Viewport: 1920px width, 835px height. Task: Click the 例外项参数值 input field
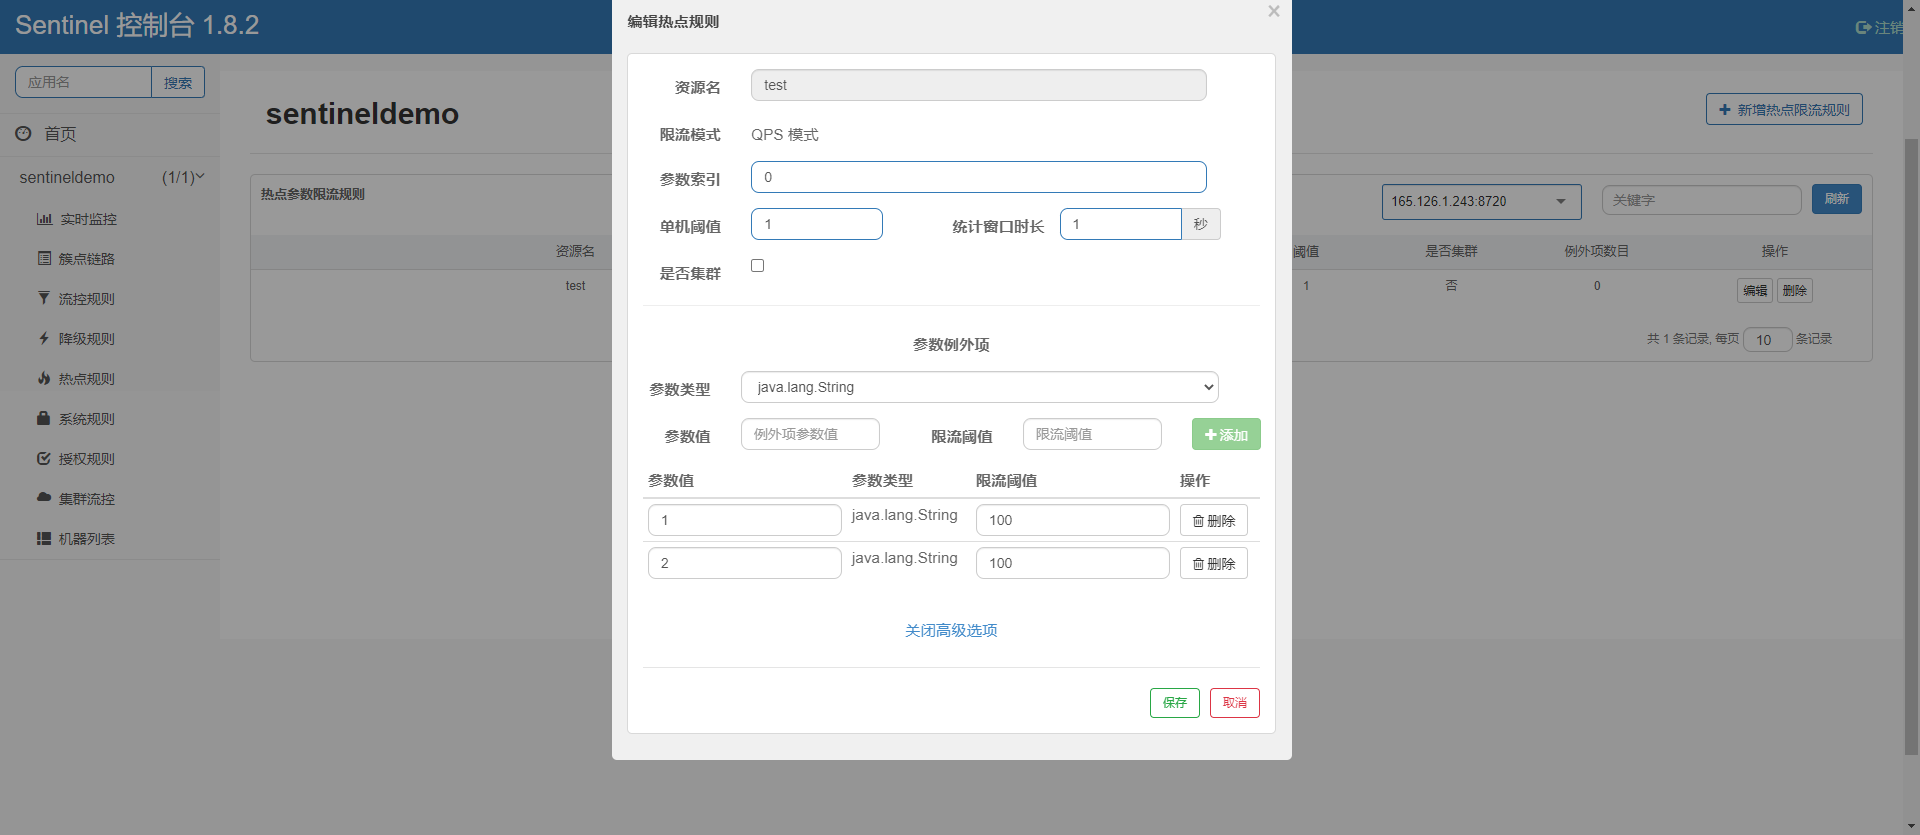(x=810, y=434)
